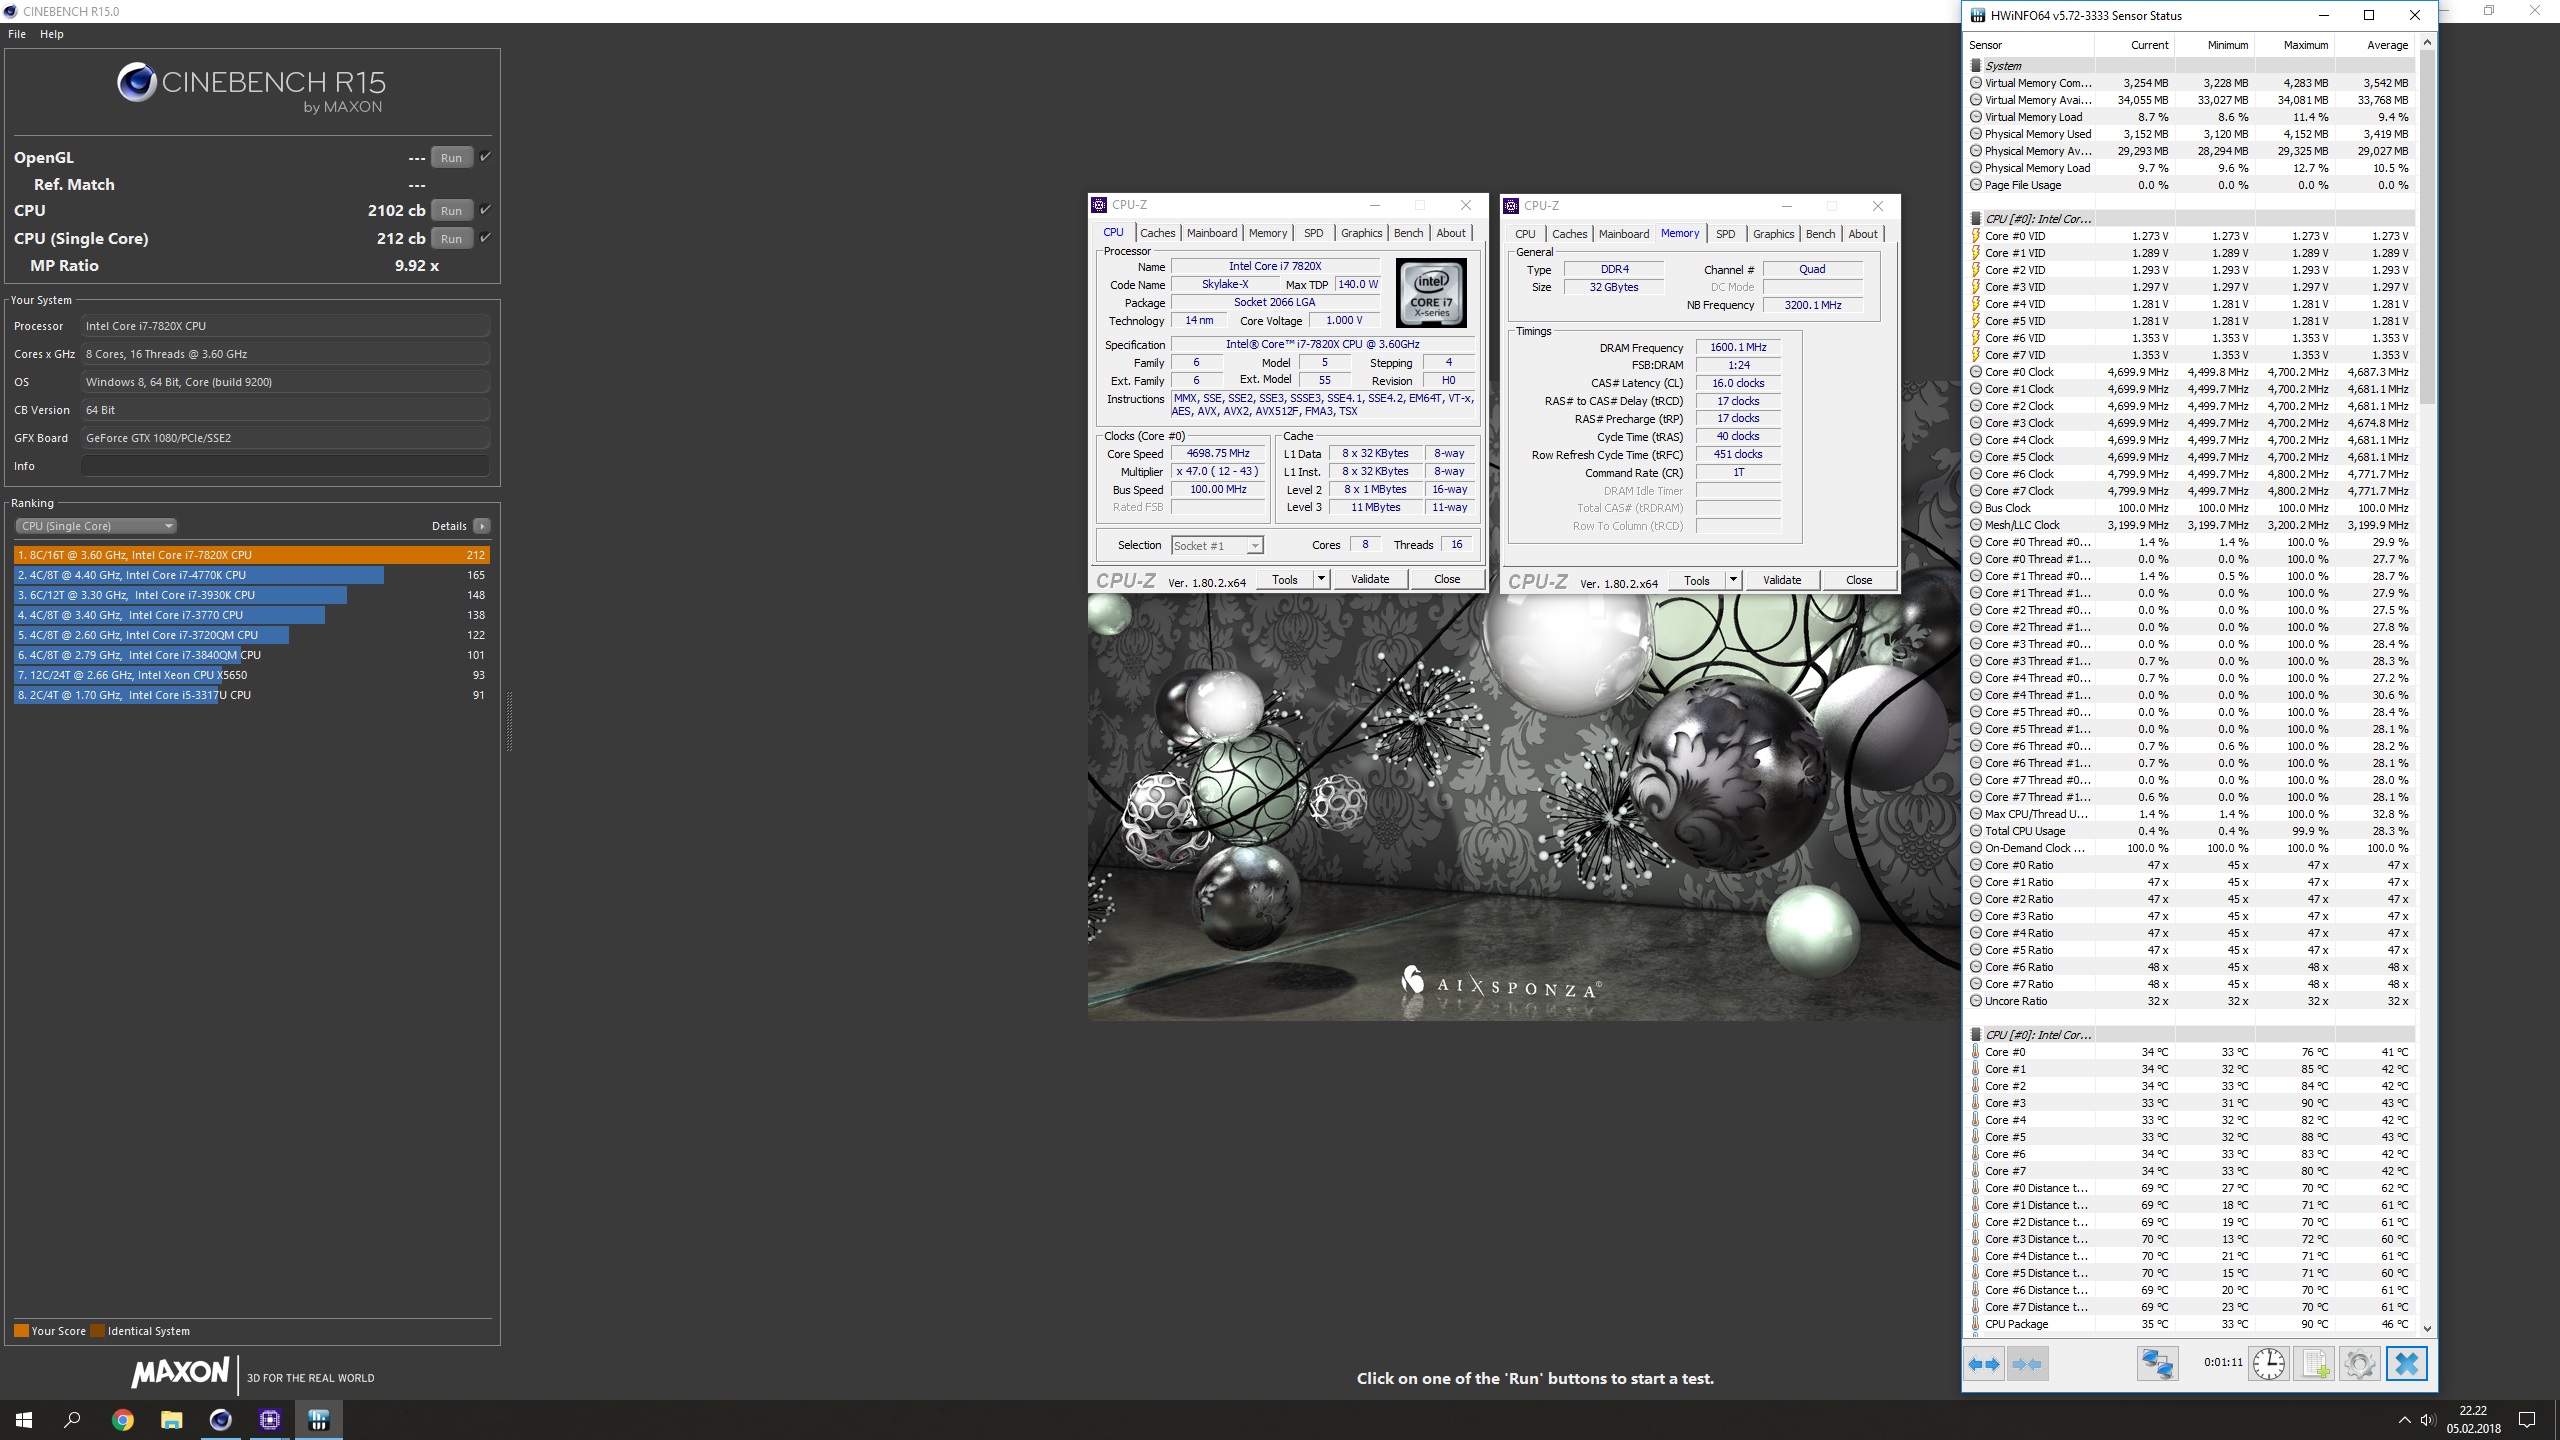The image size is (2560, 1440).
Task: Start logging with the sheet-plus icon
Action: coord(2314,1363)
